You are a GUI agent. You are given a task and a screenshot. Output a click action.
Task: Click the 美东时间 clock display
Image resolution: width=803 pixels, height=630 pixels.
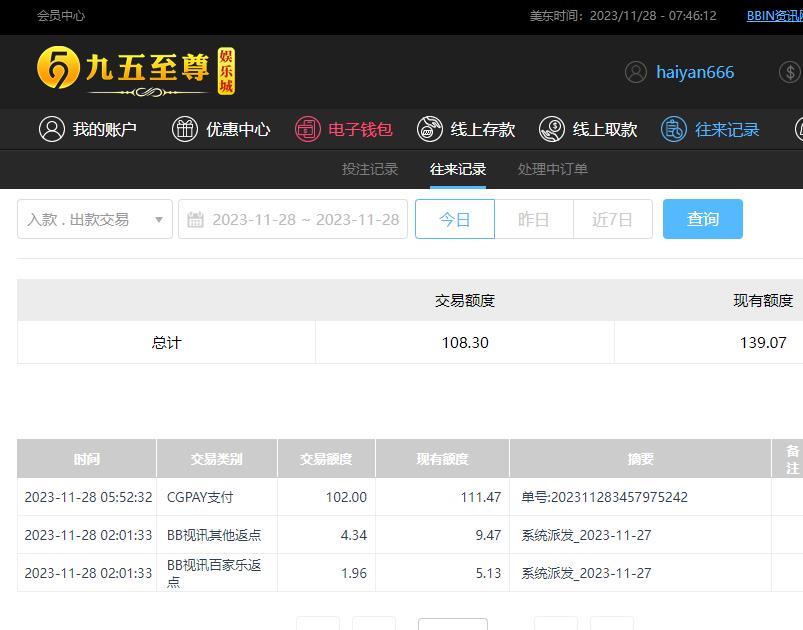(x=623, y=16)
